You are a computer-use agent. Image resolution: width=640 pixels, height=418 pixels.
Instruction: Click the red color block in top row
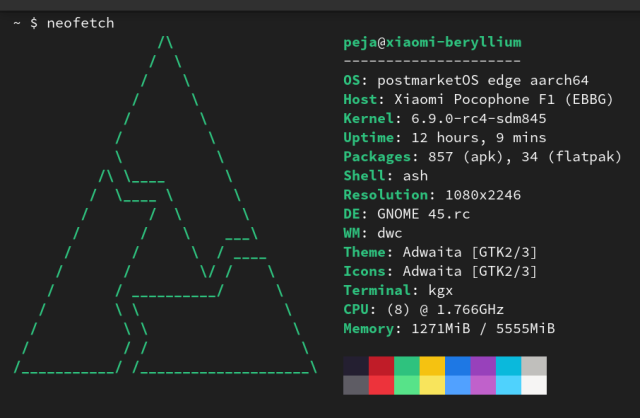[381, 366]
